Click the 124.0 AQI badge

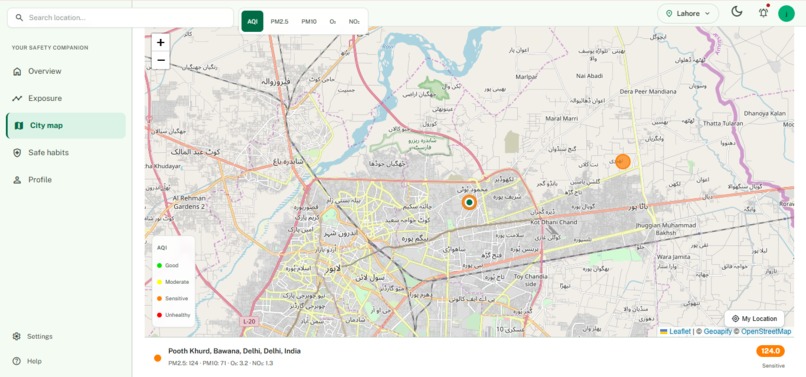(x=770, y=351)
